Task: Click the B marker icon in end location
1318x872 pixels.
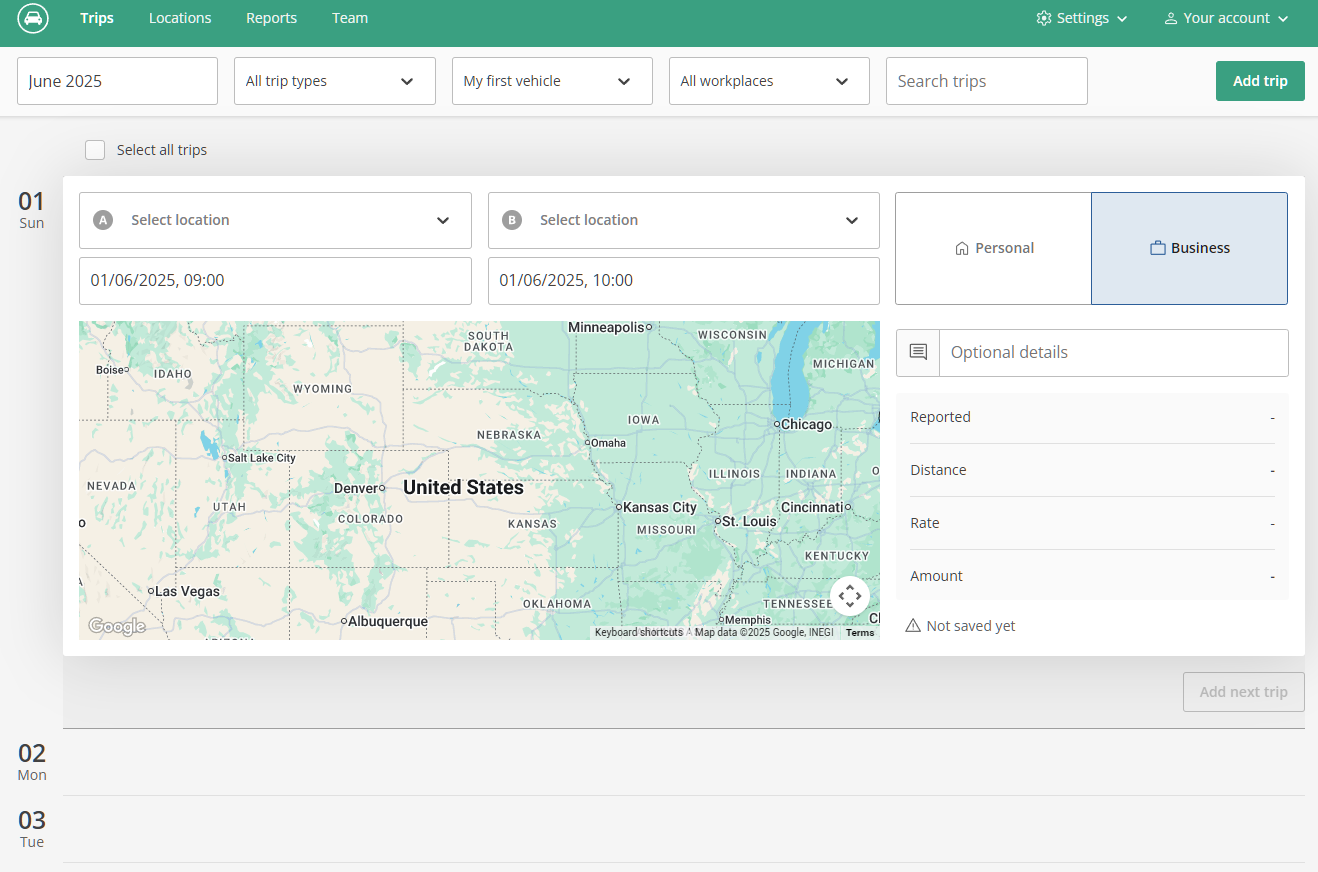Action: pos(512,220)
